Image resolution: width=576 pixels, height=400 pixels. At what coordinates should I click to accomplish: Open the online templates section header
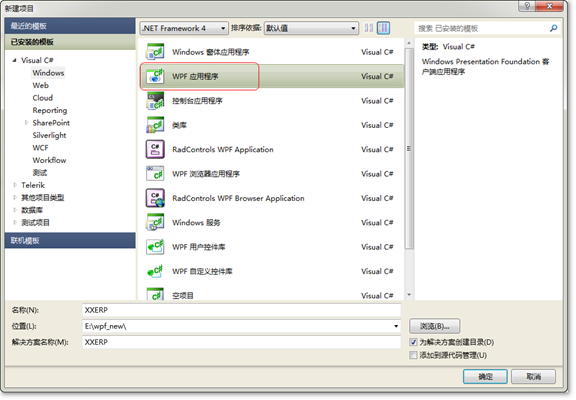point(70,241)
